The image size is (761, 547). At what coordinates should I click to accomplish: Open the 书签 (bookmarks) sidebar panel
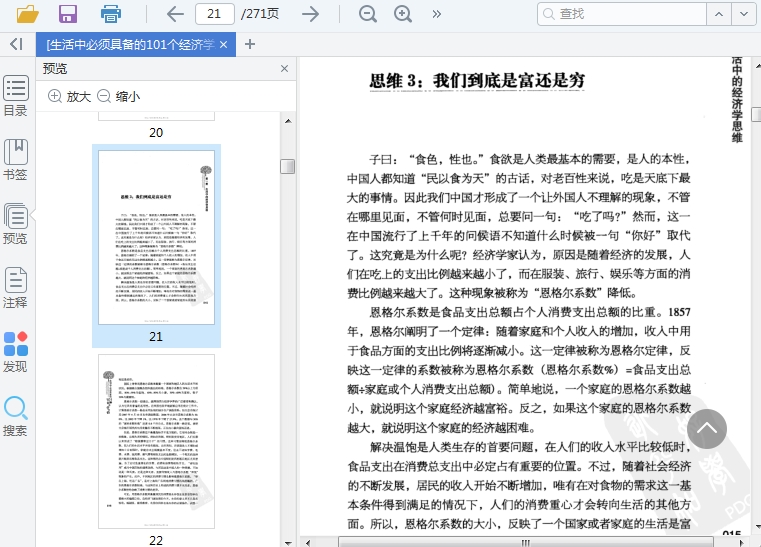[16, 159]
